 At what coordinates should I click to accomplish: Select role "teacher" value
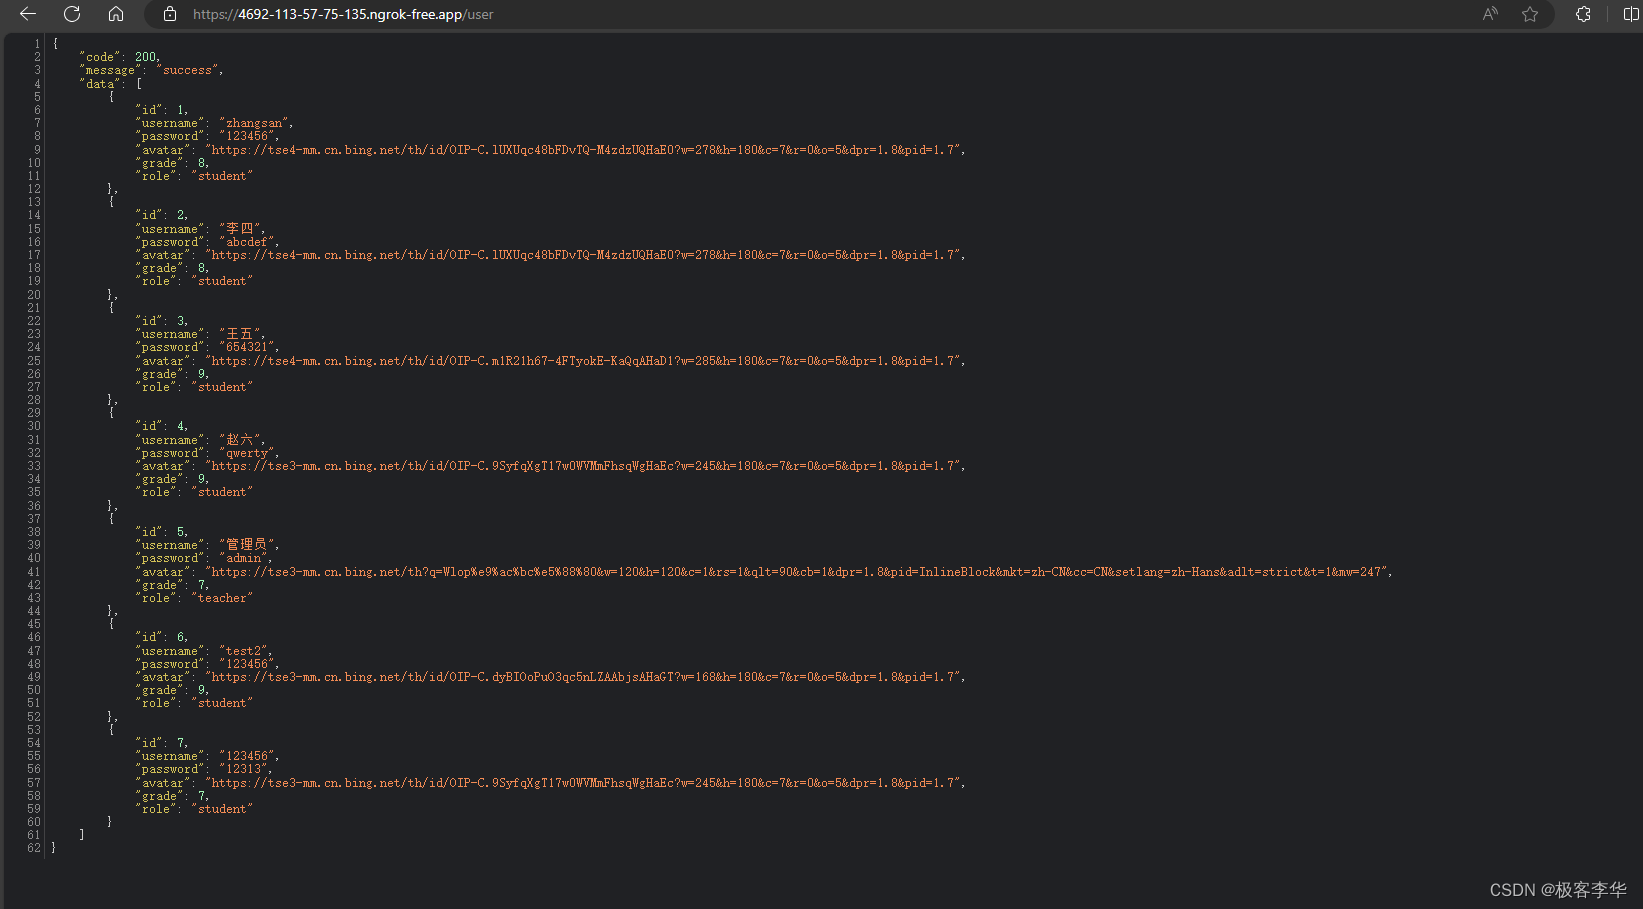pyautogui.click(x=222, y=598)
